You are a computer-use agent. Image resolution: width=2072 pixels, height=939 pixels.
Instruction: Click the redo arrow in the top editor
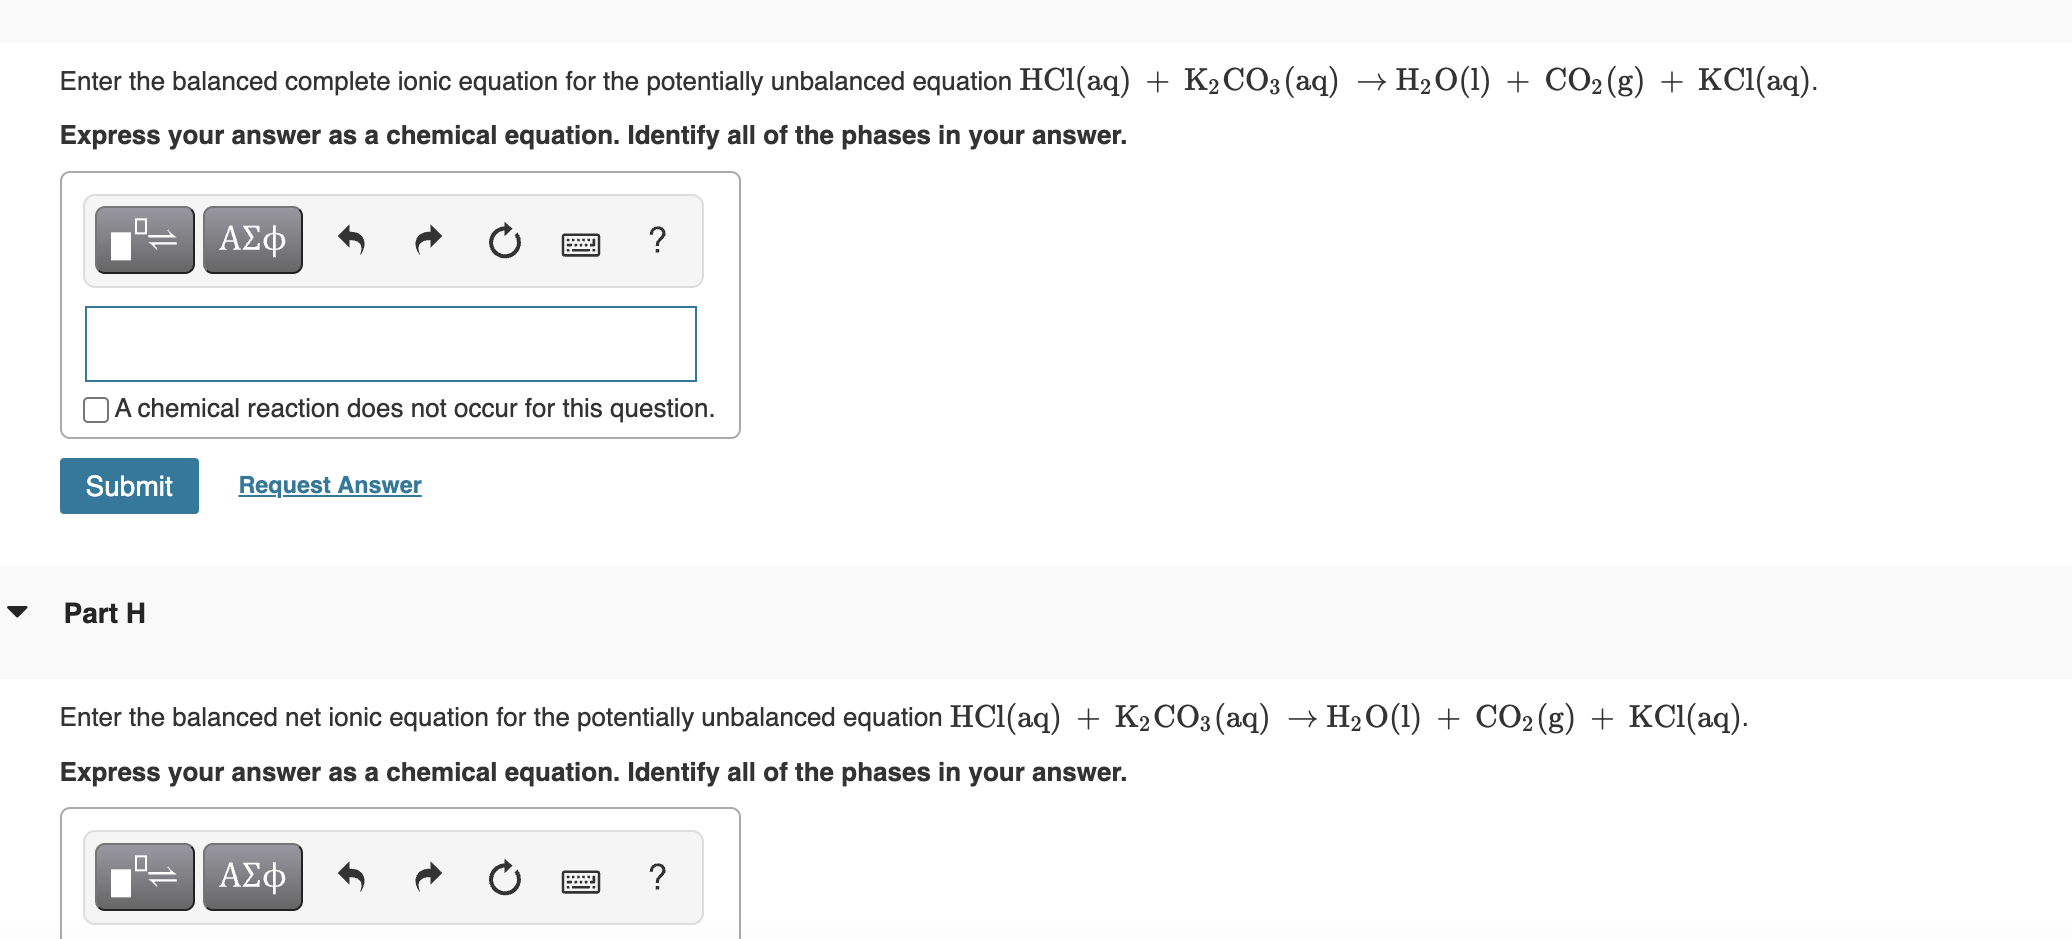point(428,240)
